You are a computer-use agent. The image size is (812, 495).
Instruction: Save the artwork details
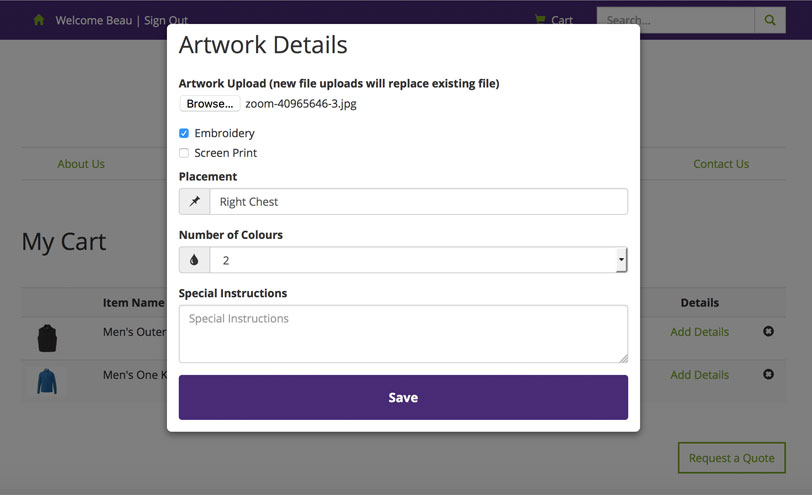[x=403, y=397]
